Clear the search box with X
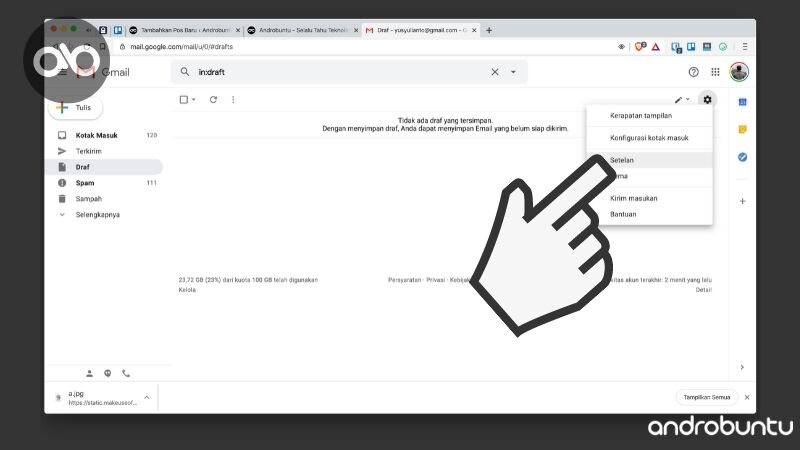The image size is (800, 450). click(495, 72)
